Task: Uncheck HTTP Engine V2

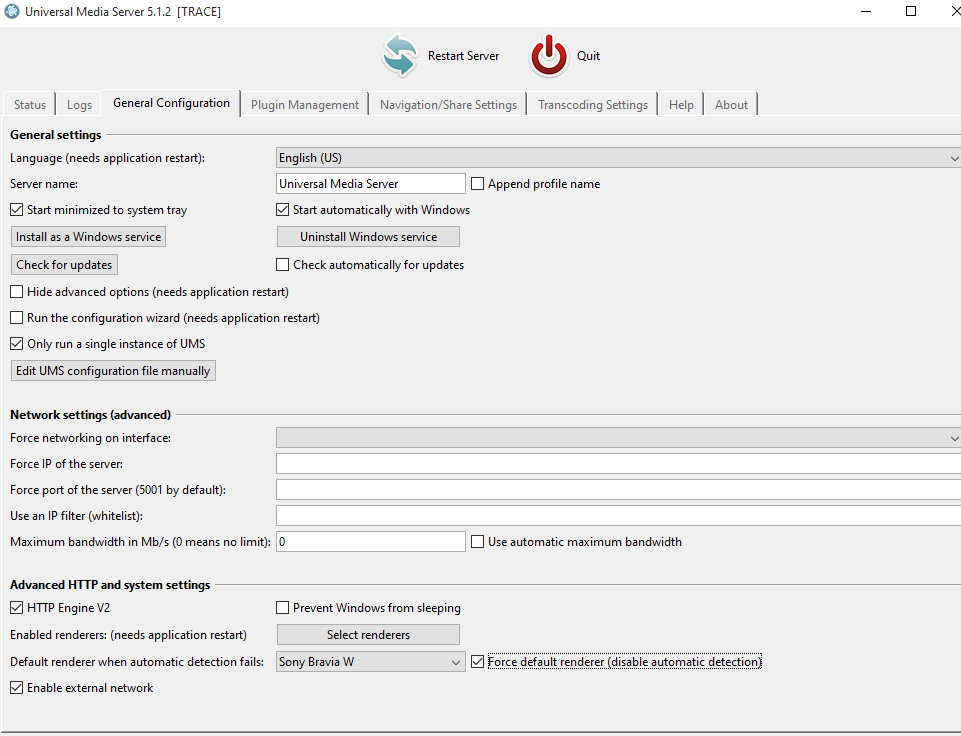Action: [x=17, y=608]
